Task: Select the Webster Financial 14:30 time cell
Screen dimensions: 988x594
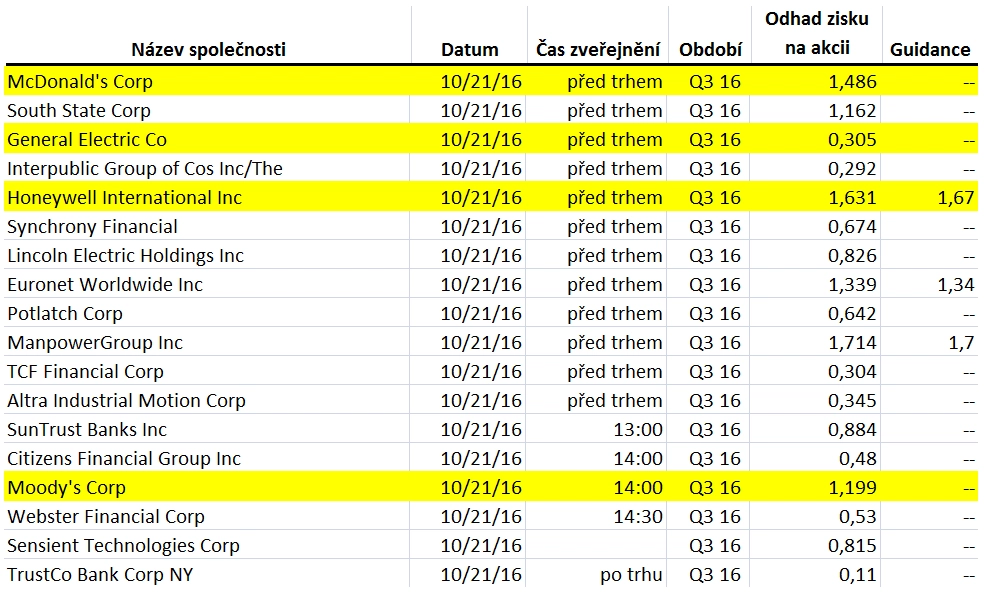Action: 638,517
